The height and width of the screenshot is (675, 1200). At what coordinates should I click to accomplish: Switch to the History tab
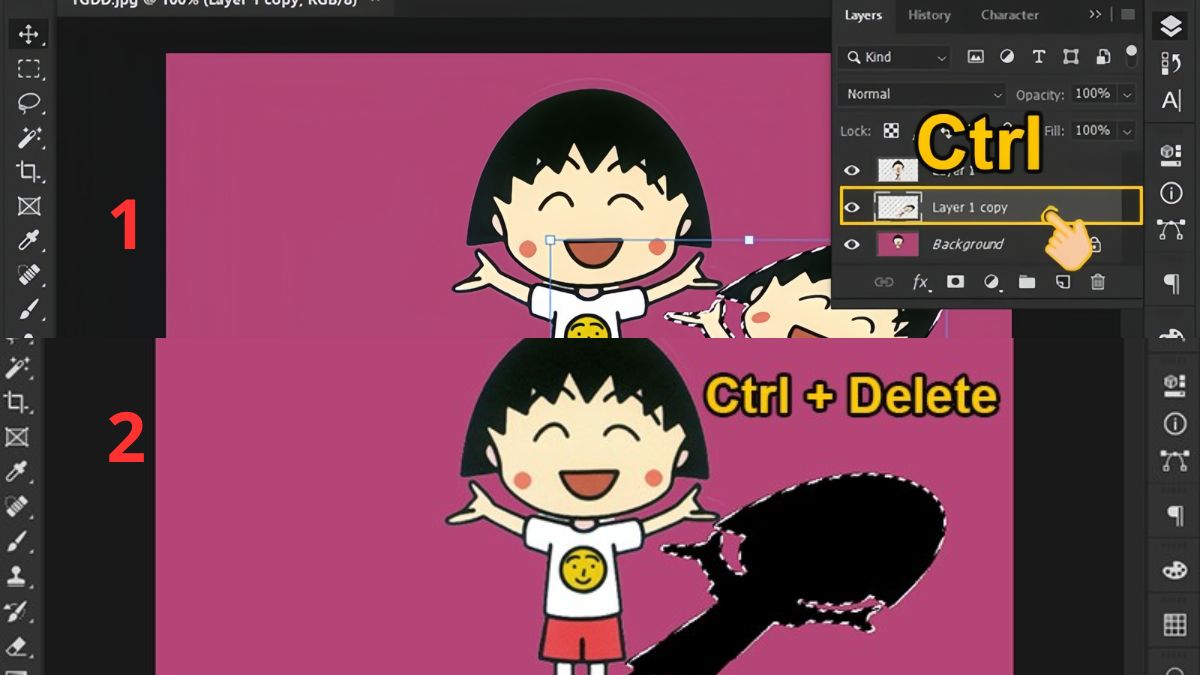[x=929, y=15]
